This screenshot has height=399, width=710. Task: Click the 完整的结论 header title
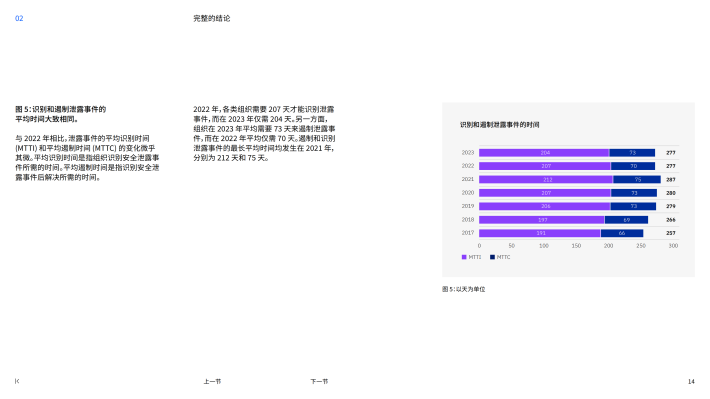[211, 18]
